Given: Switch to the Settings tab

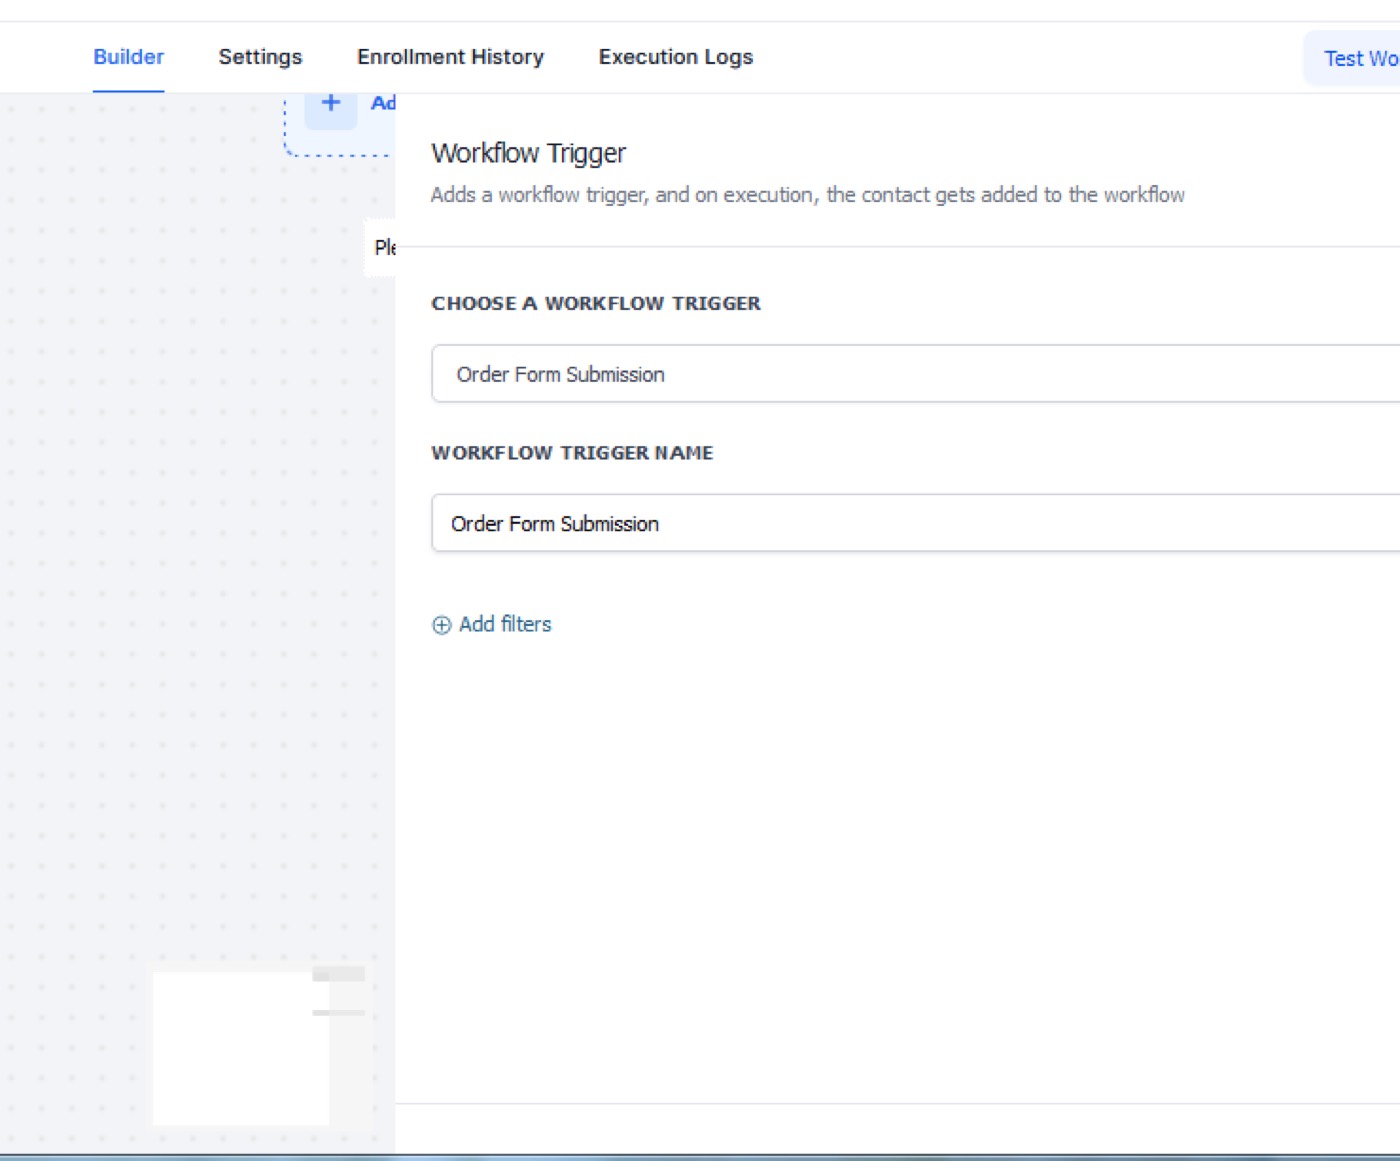Looking at the screenshot, I should 260,57.
